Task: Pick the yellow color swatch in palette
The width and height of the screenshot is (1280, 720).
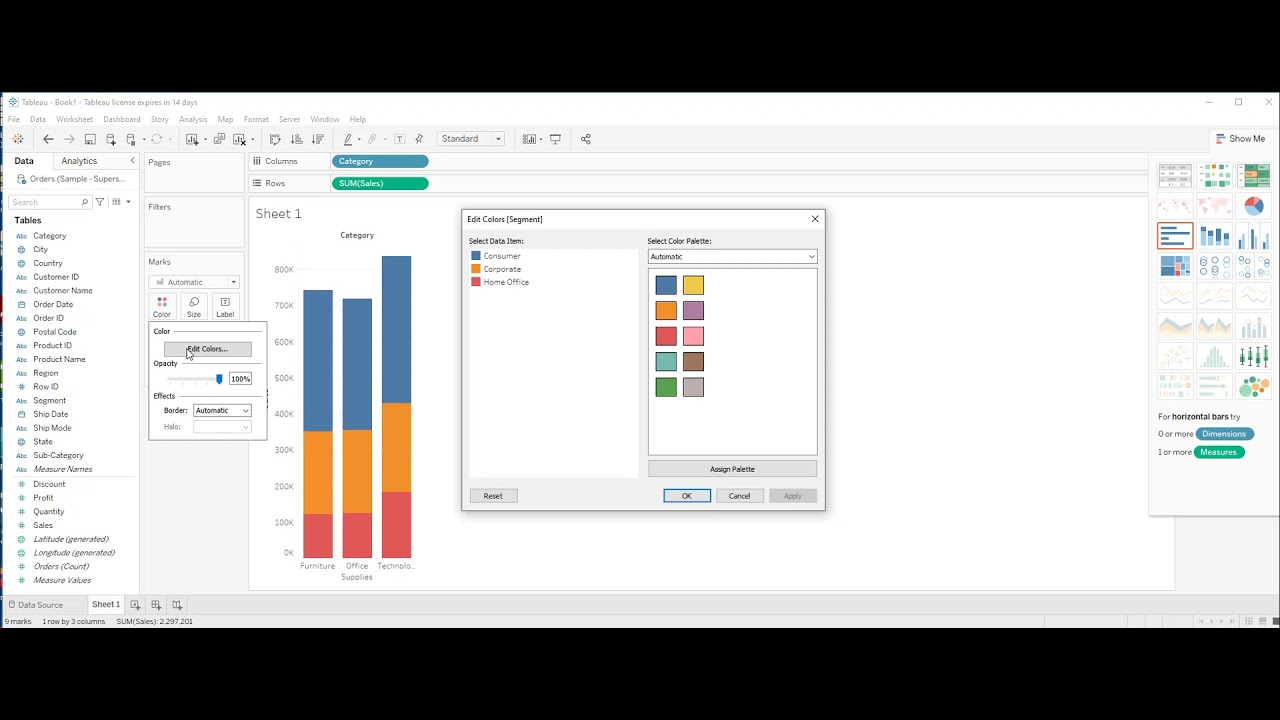Action: coord(693,285)
